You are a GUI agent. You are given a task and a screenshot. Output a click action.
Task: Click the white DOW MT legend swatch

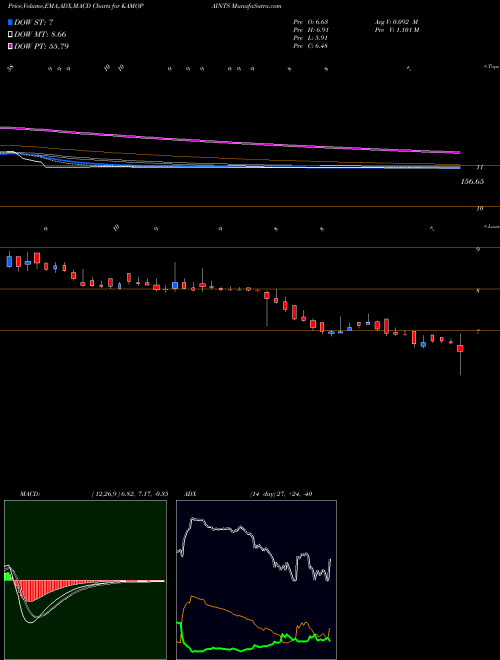pos(10,35)
